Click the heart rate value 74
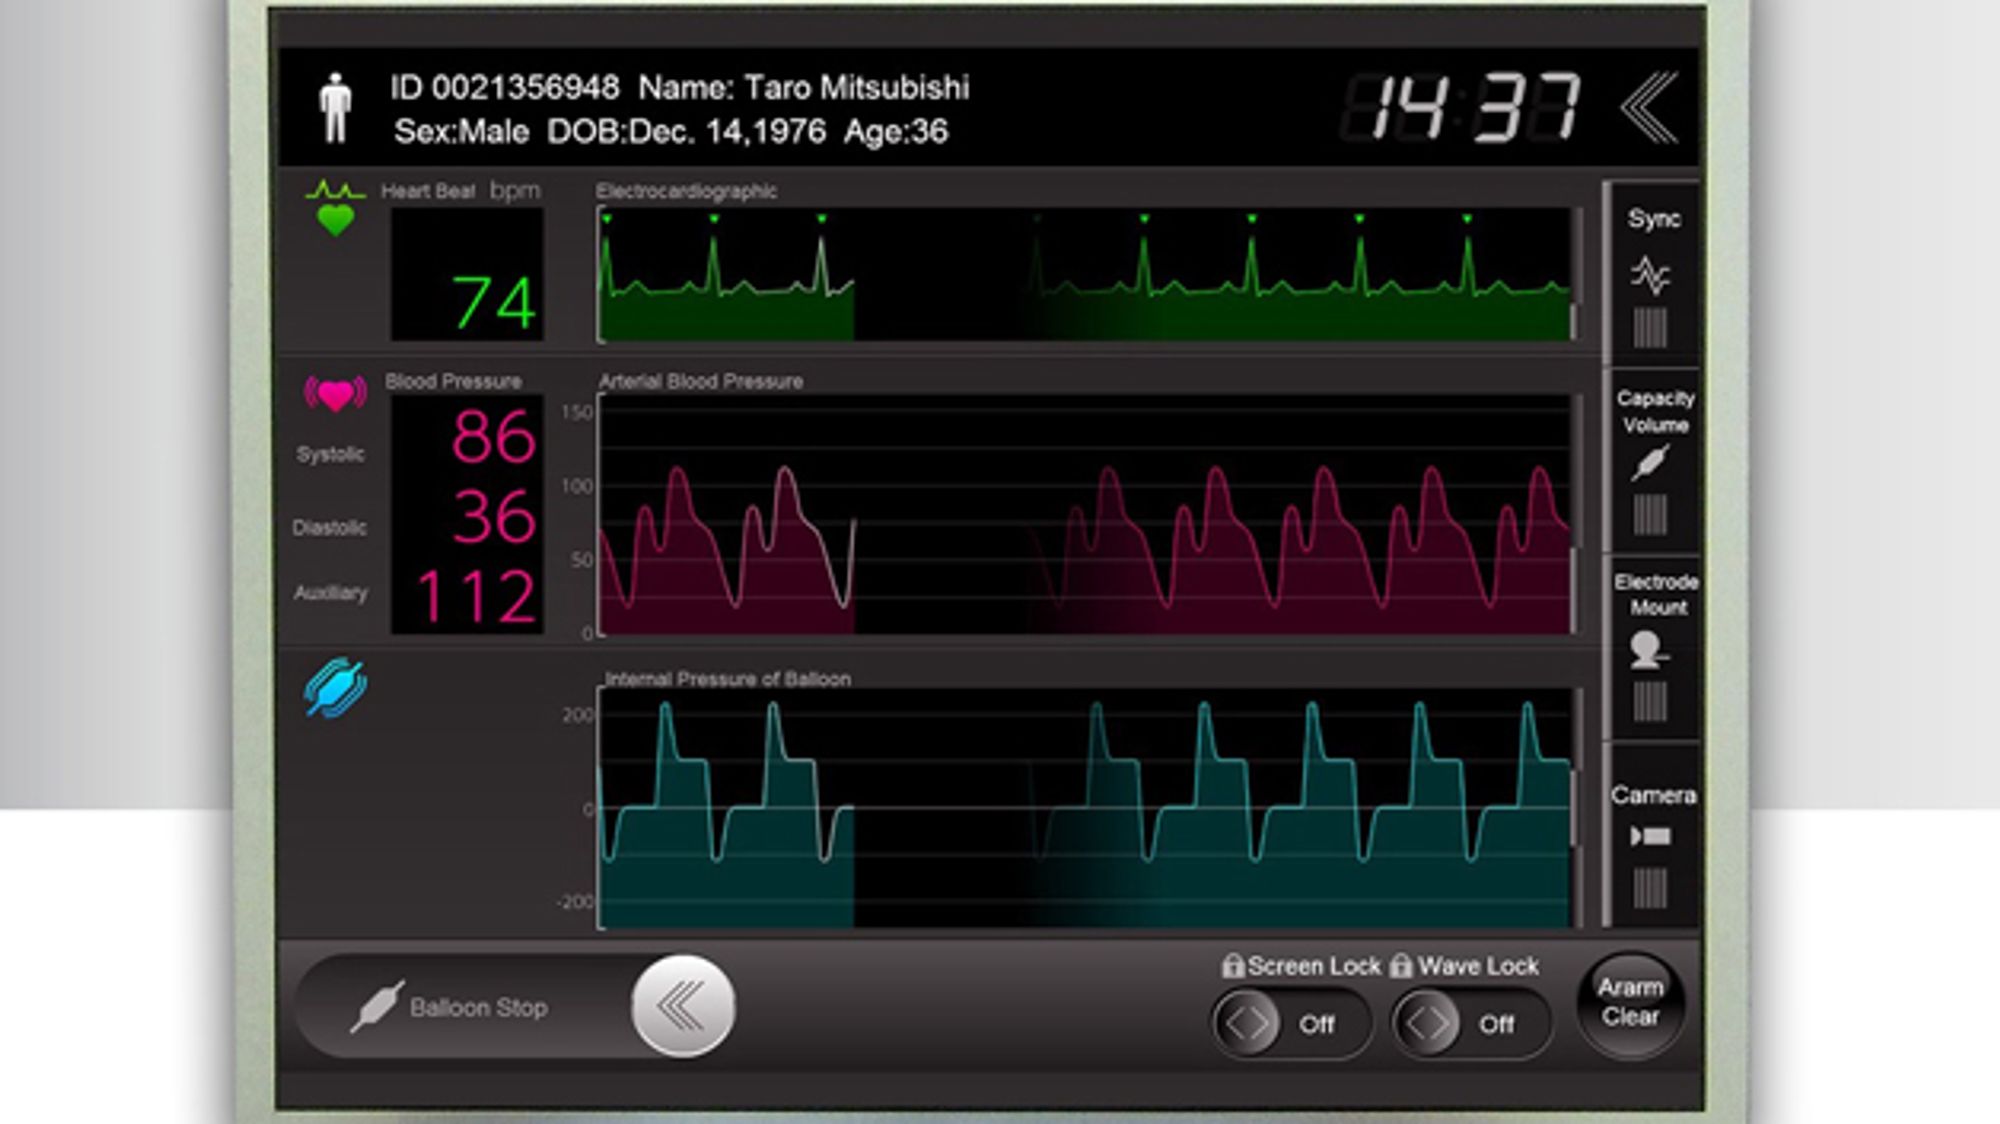 (495, 303)
